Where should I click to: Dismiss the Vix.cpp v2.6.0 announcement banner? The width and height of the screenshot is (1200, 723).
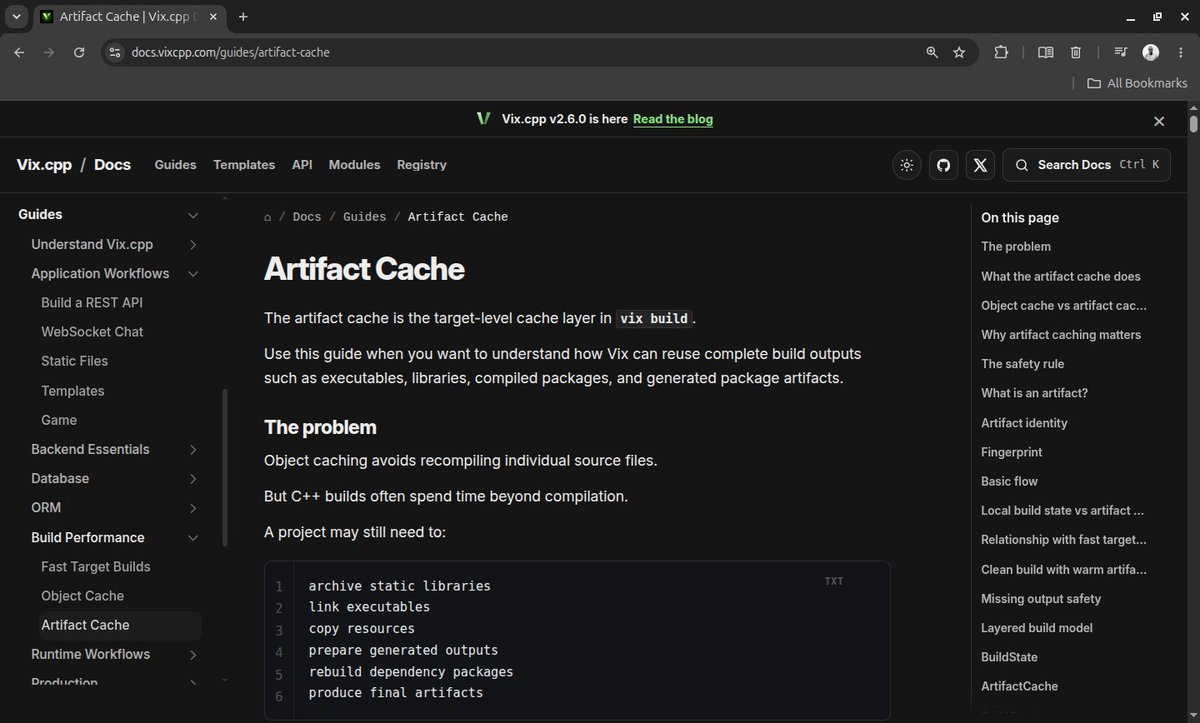(x=1159, y=121)
